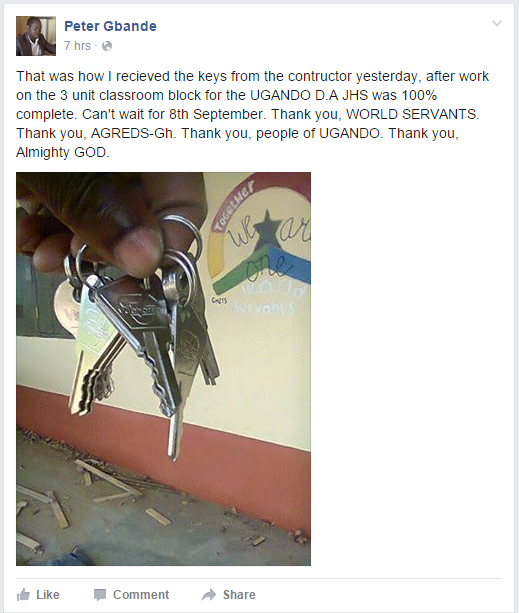
Task: Select the Comment text label
Action: tap(141, 595)
